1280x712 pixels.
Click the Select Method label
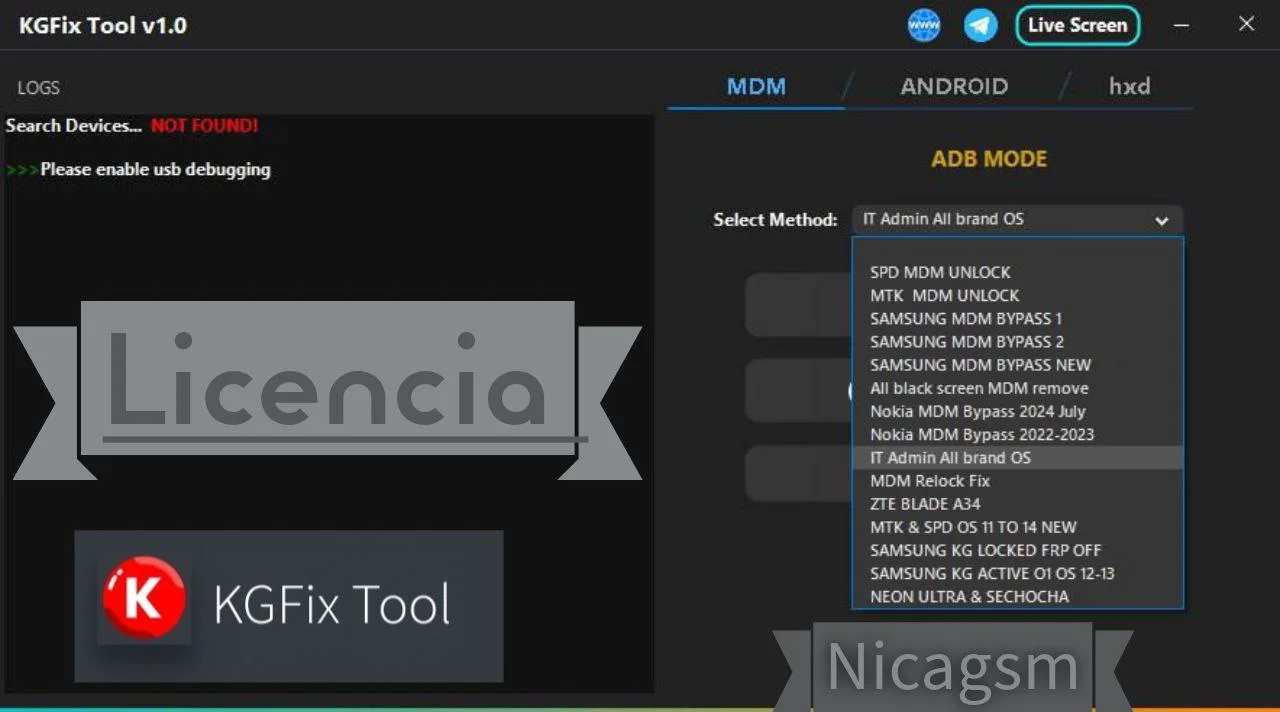[x=775, y=220]
